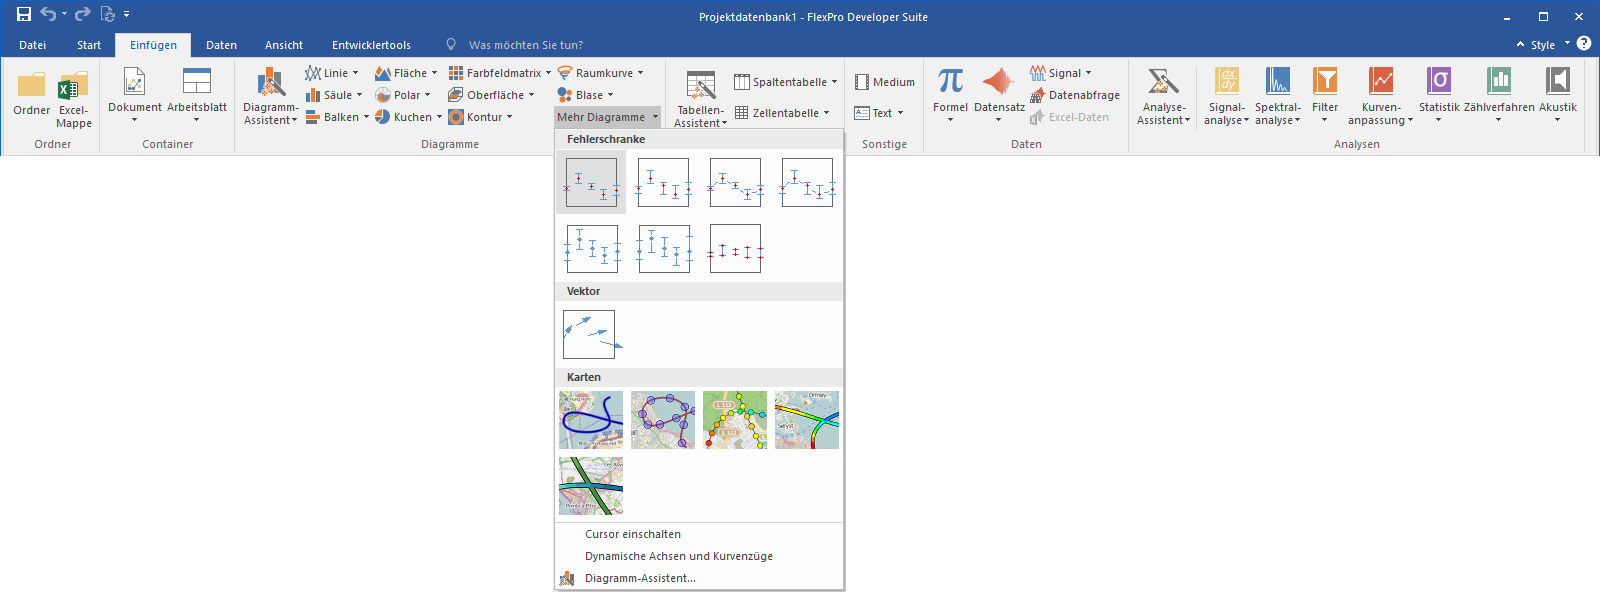1600x592 pixels.
Task: Select second Fehlerschranke chart in first row
Action: coord(663,182)
